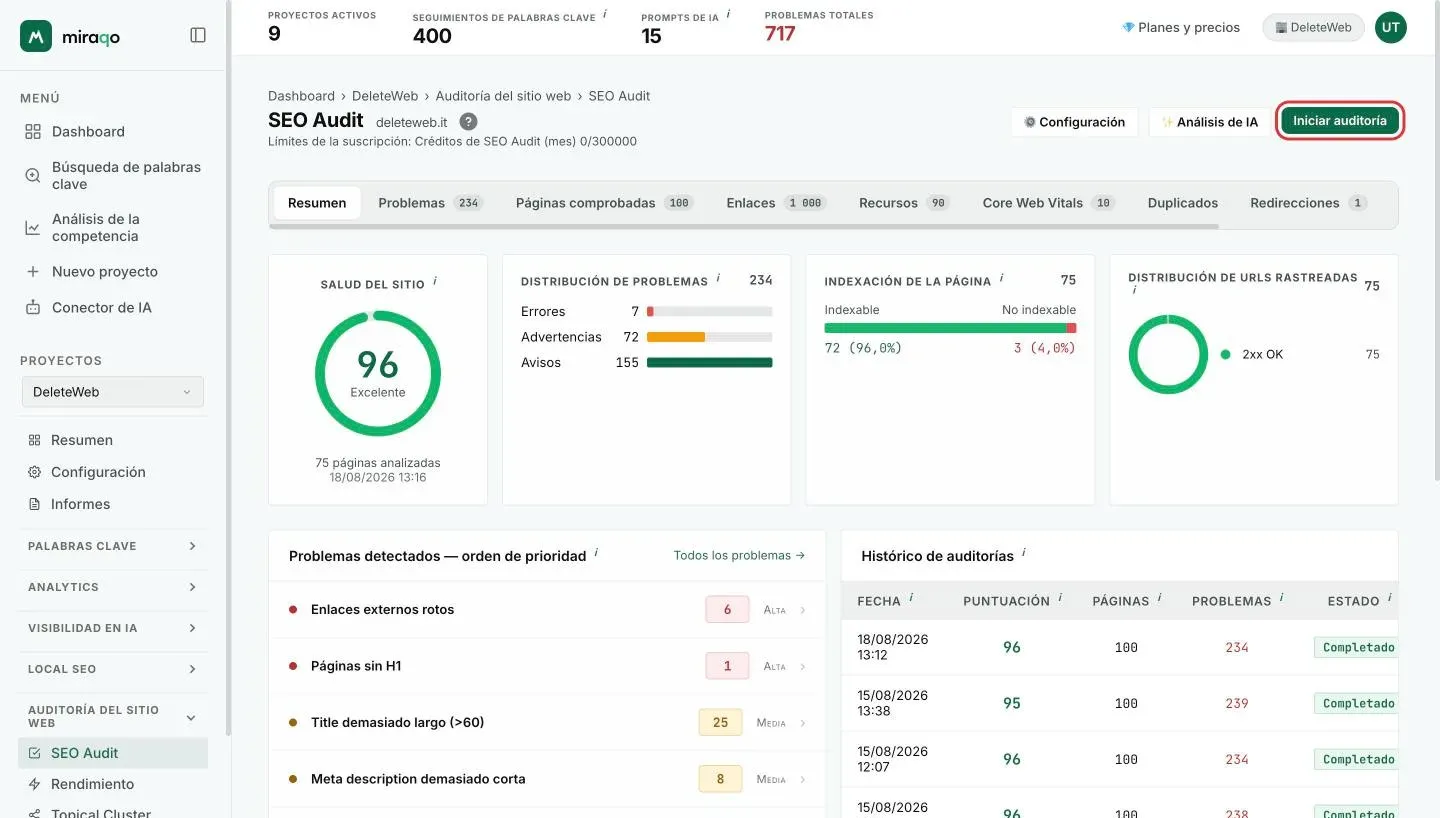Screen dimensions: 1440x818
Task: Click the SEO Audit checkbox icon in sidebar
Action: 34,753
